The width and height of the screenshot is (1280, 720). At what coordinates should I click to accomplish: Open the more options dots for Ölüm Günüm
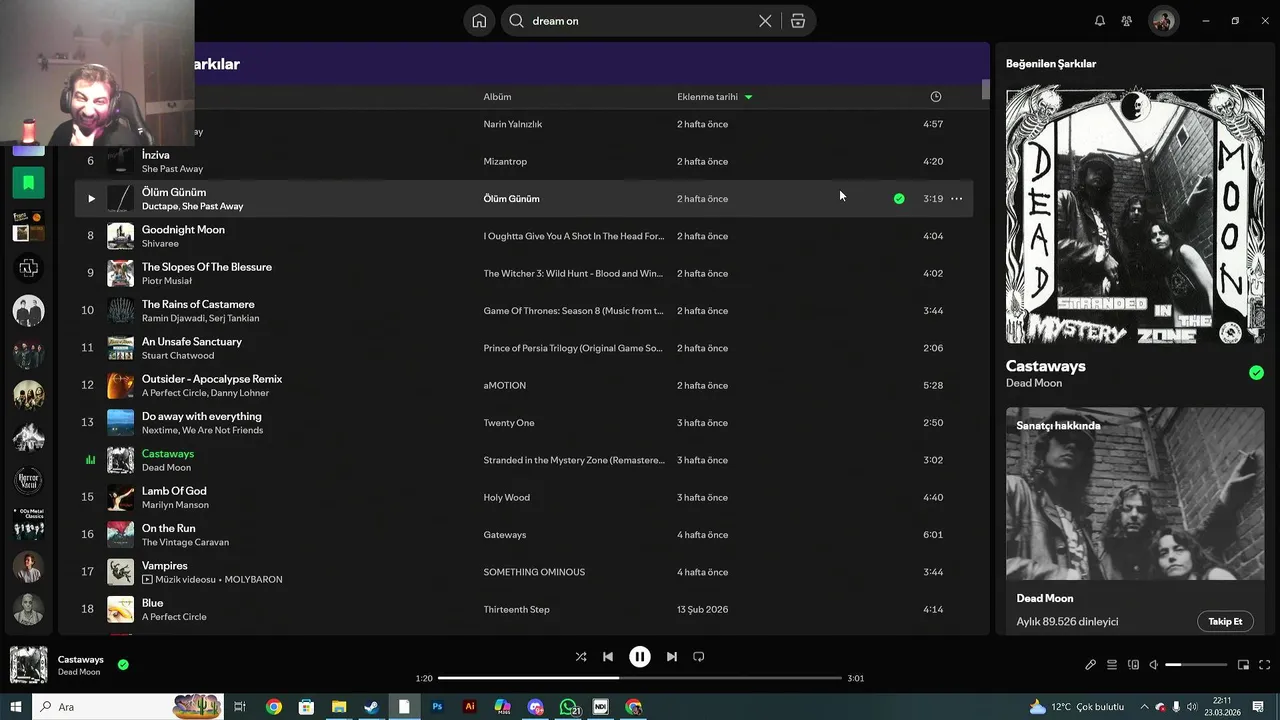pyautogui.click(x=957, y=199)
